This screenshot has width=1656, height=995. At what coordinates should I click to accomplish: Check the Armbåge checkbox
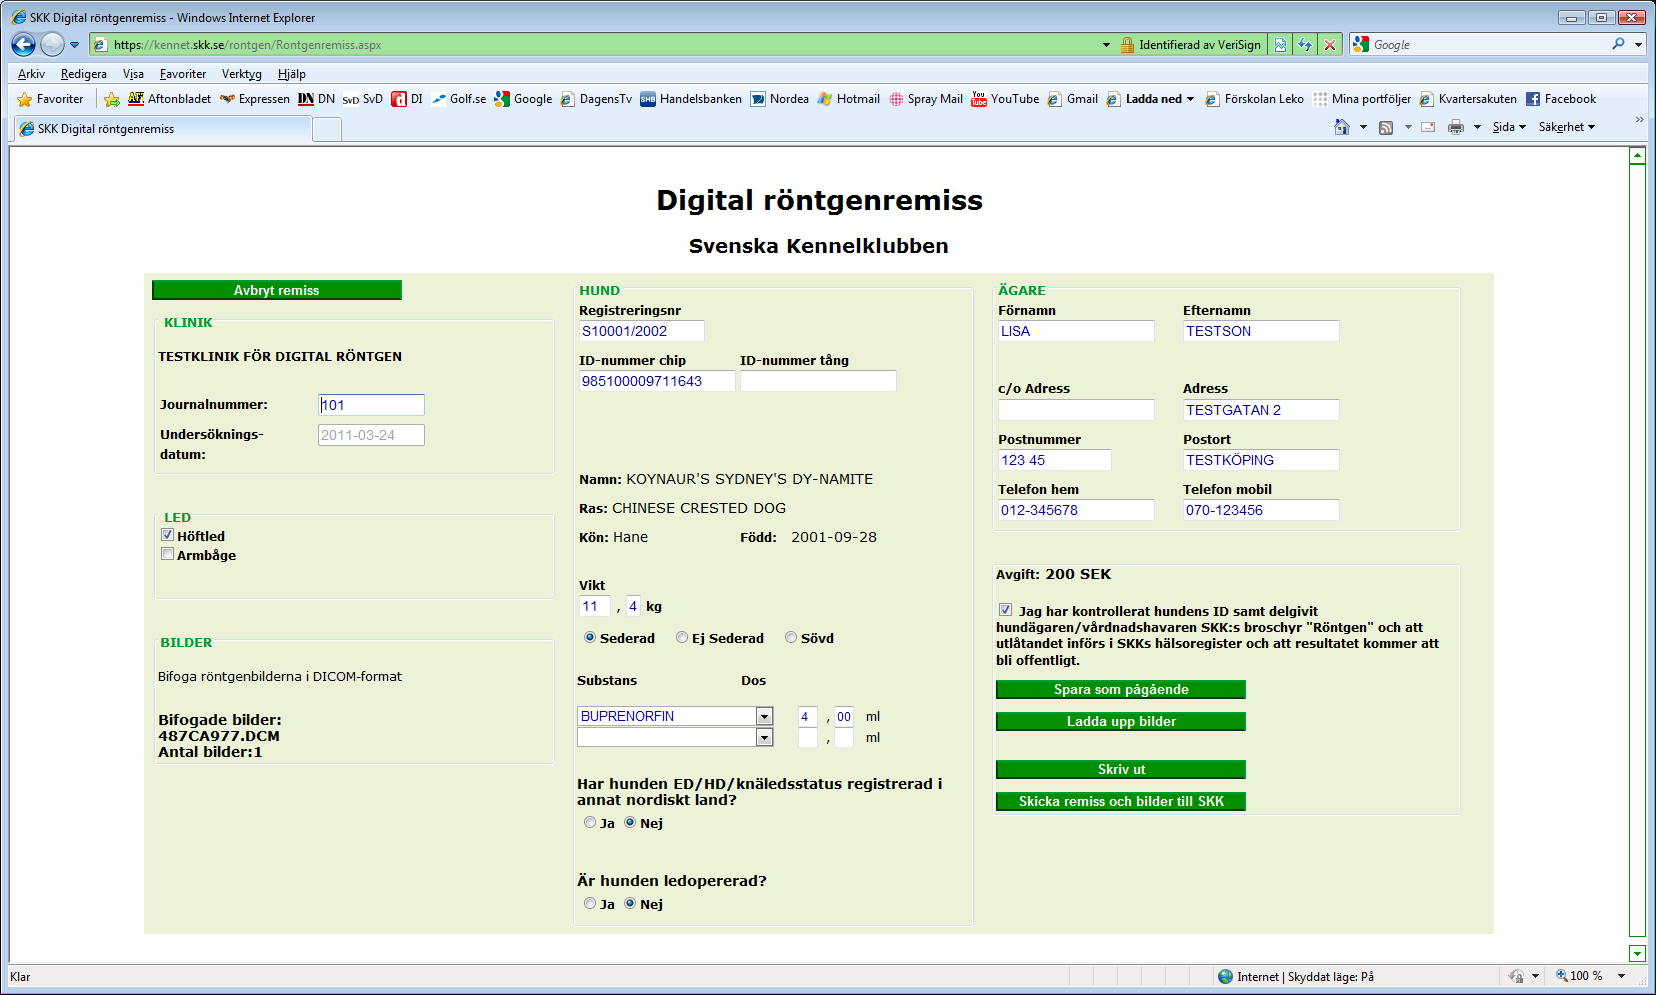coord(168,554)
